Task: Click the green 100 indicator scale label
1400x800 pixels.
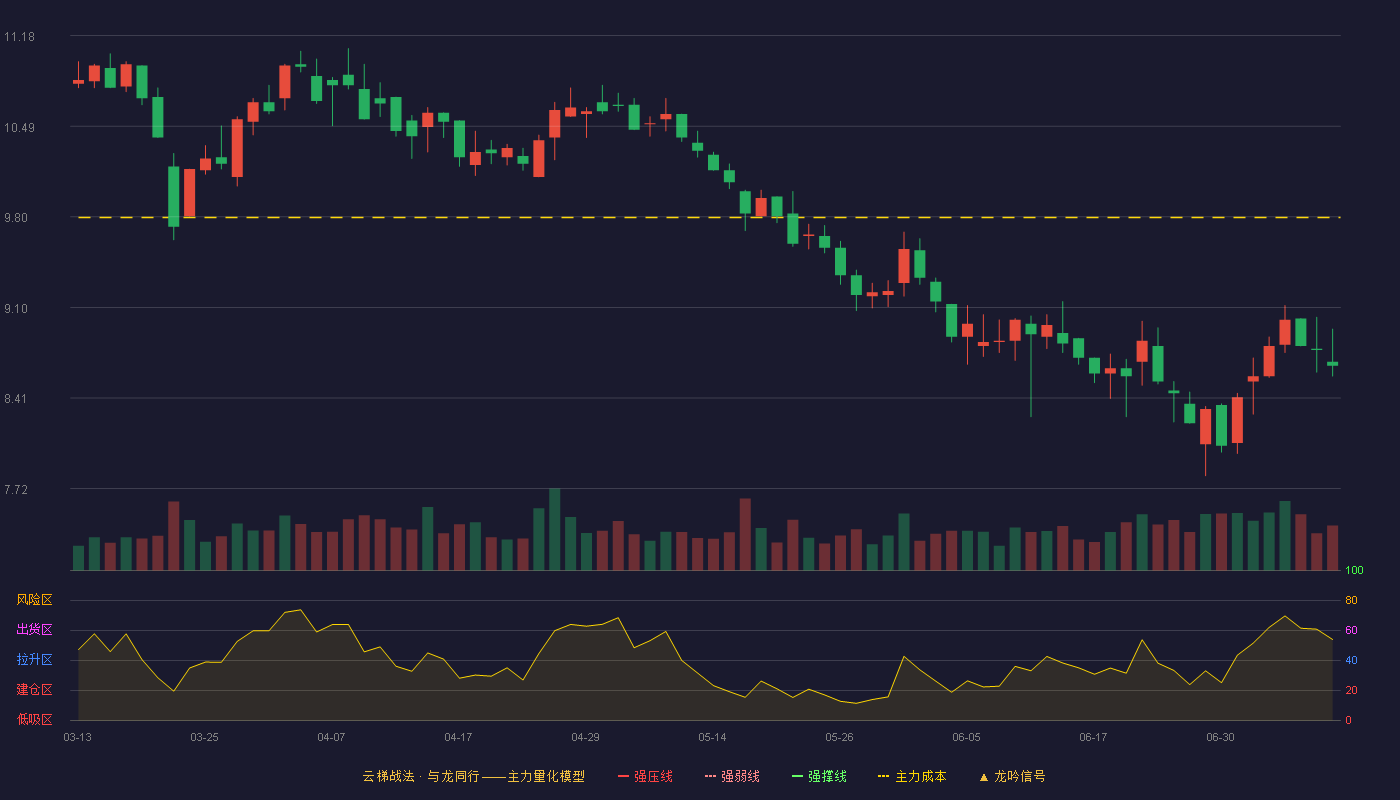Action: [1354, 571]
